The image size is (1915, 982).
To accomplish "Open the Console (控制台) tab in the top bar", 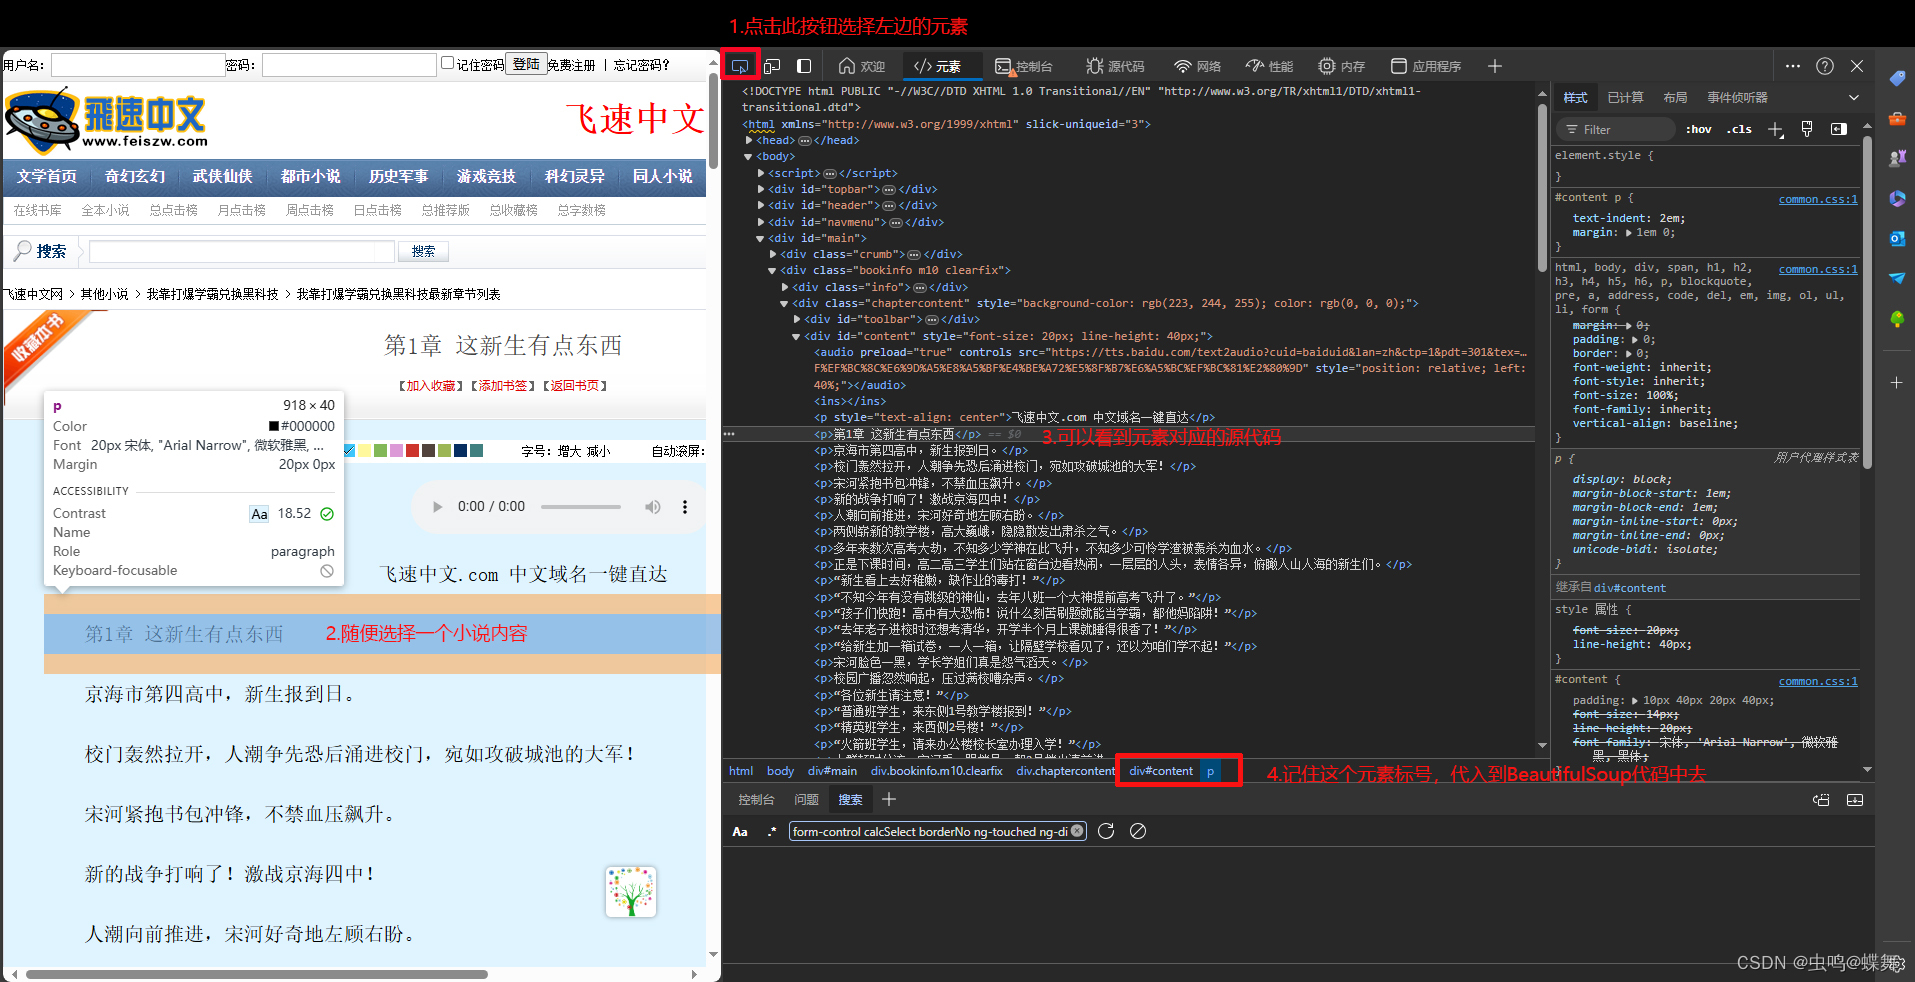I will click(x=1024, y=66).
